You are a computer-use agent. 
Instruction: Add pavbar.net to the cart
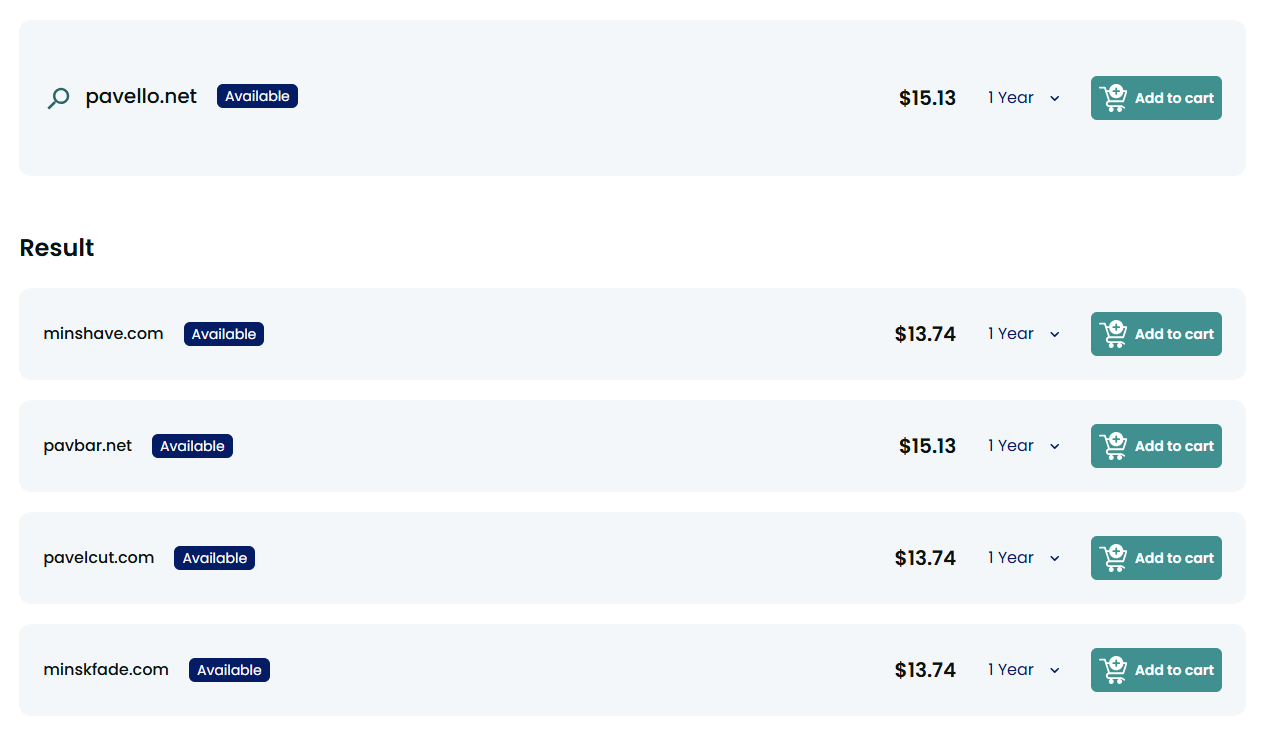(1173, 446)
